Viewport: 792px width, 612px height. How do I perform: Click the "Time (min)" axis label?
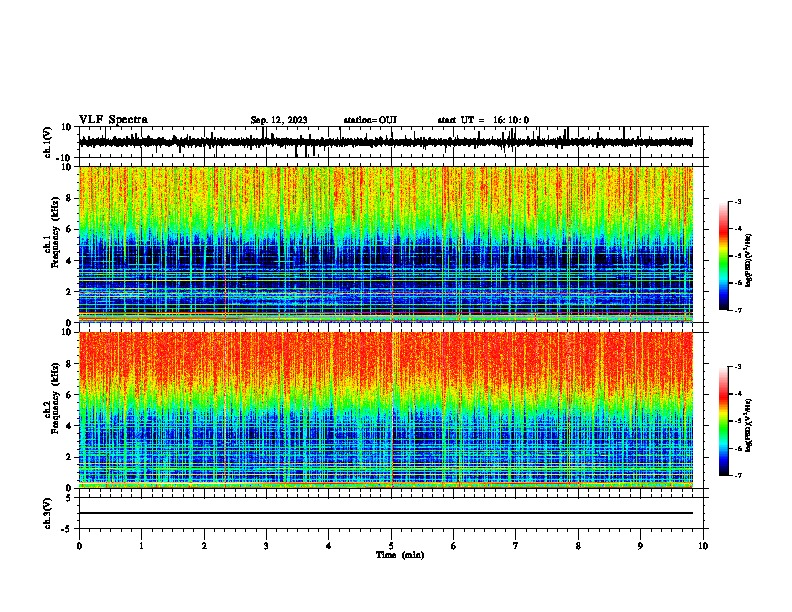400,555
